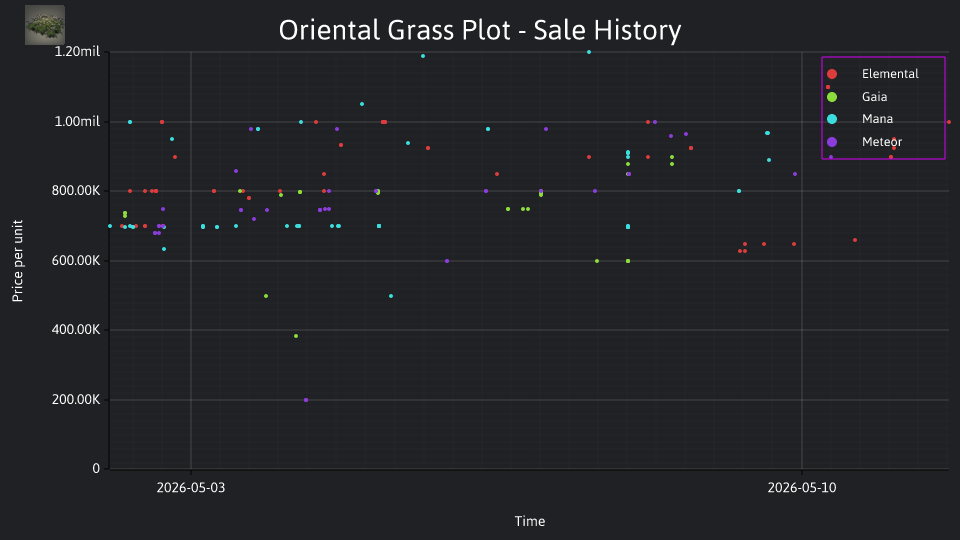Click the cyan Mana point at 500K
The width and height of the screenshot is (960, 540).
tap(391, 296)
